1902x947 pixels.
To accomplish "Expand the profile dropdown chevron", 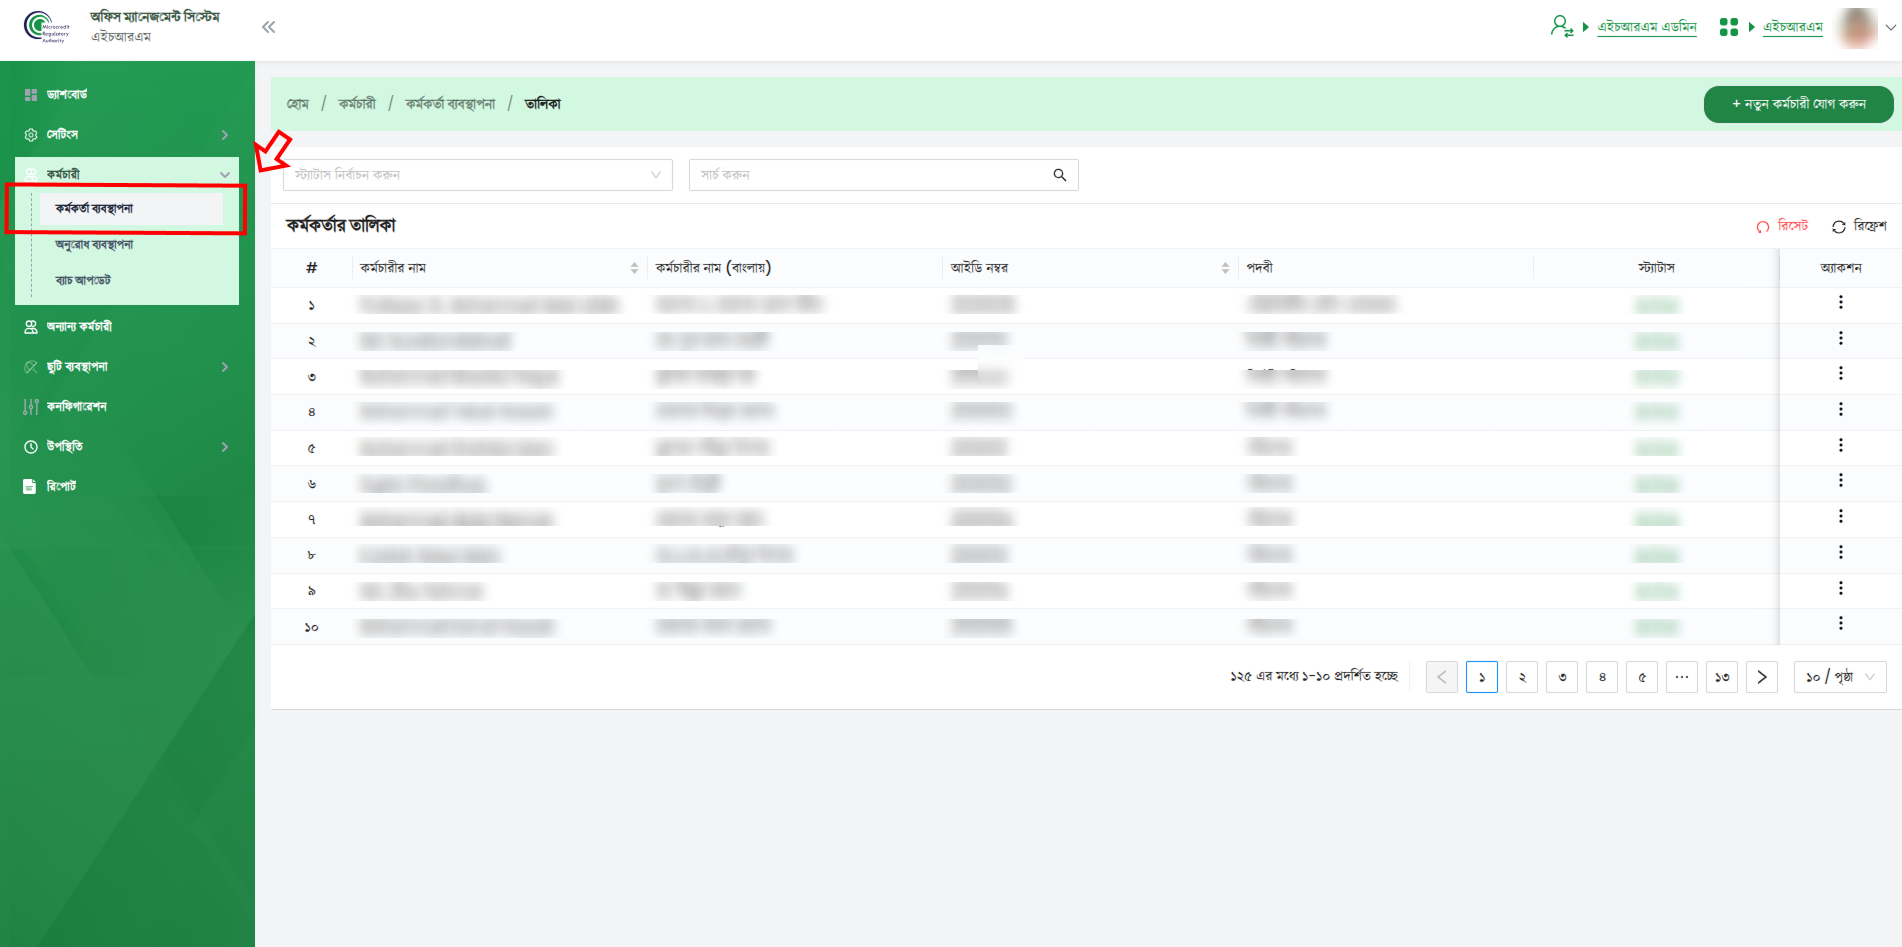I will (x=1890, y=27).
